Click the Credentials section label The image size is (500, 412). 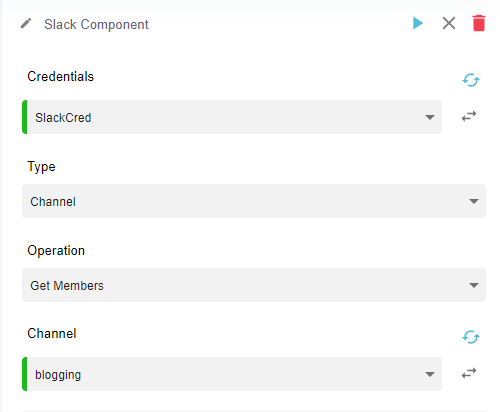point(61,76)
